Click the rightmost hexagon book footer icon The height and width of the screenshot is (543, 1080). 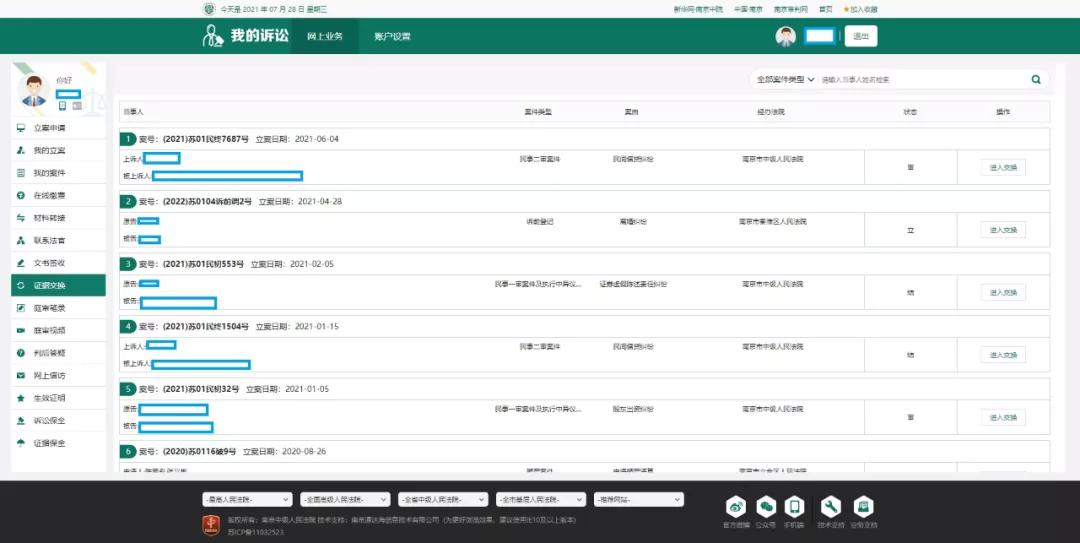pyautogui.click(x=863, y=507)
